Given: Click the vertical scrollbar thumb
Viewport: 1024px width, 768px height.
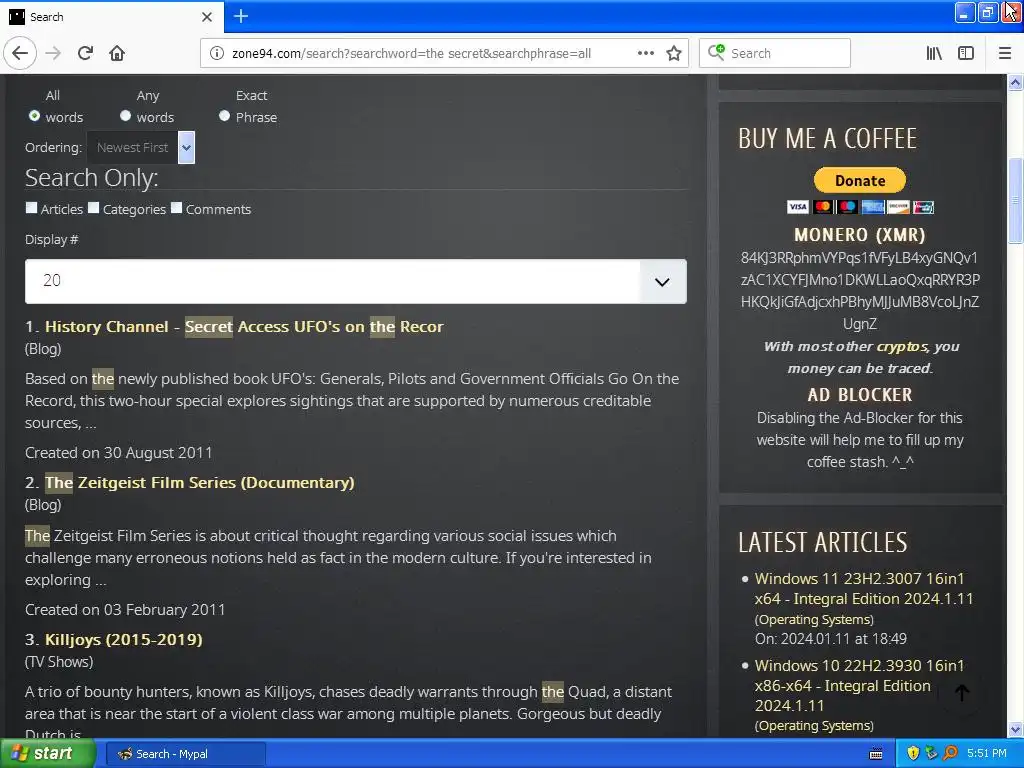Looking at the screenshot, I should point(1016,201).
